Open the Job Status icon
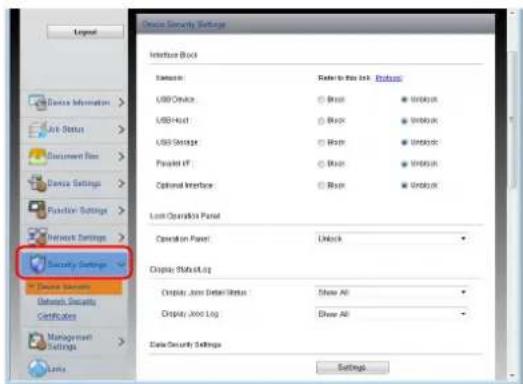The width and height of the screenshot is (523, 384). tap(38, 129)
